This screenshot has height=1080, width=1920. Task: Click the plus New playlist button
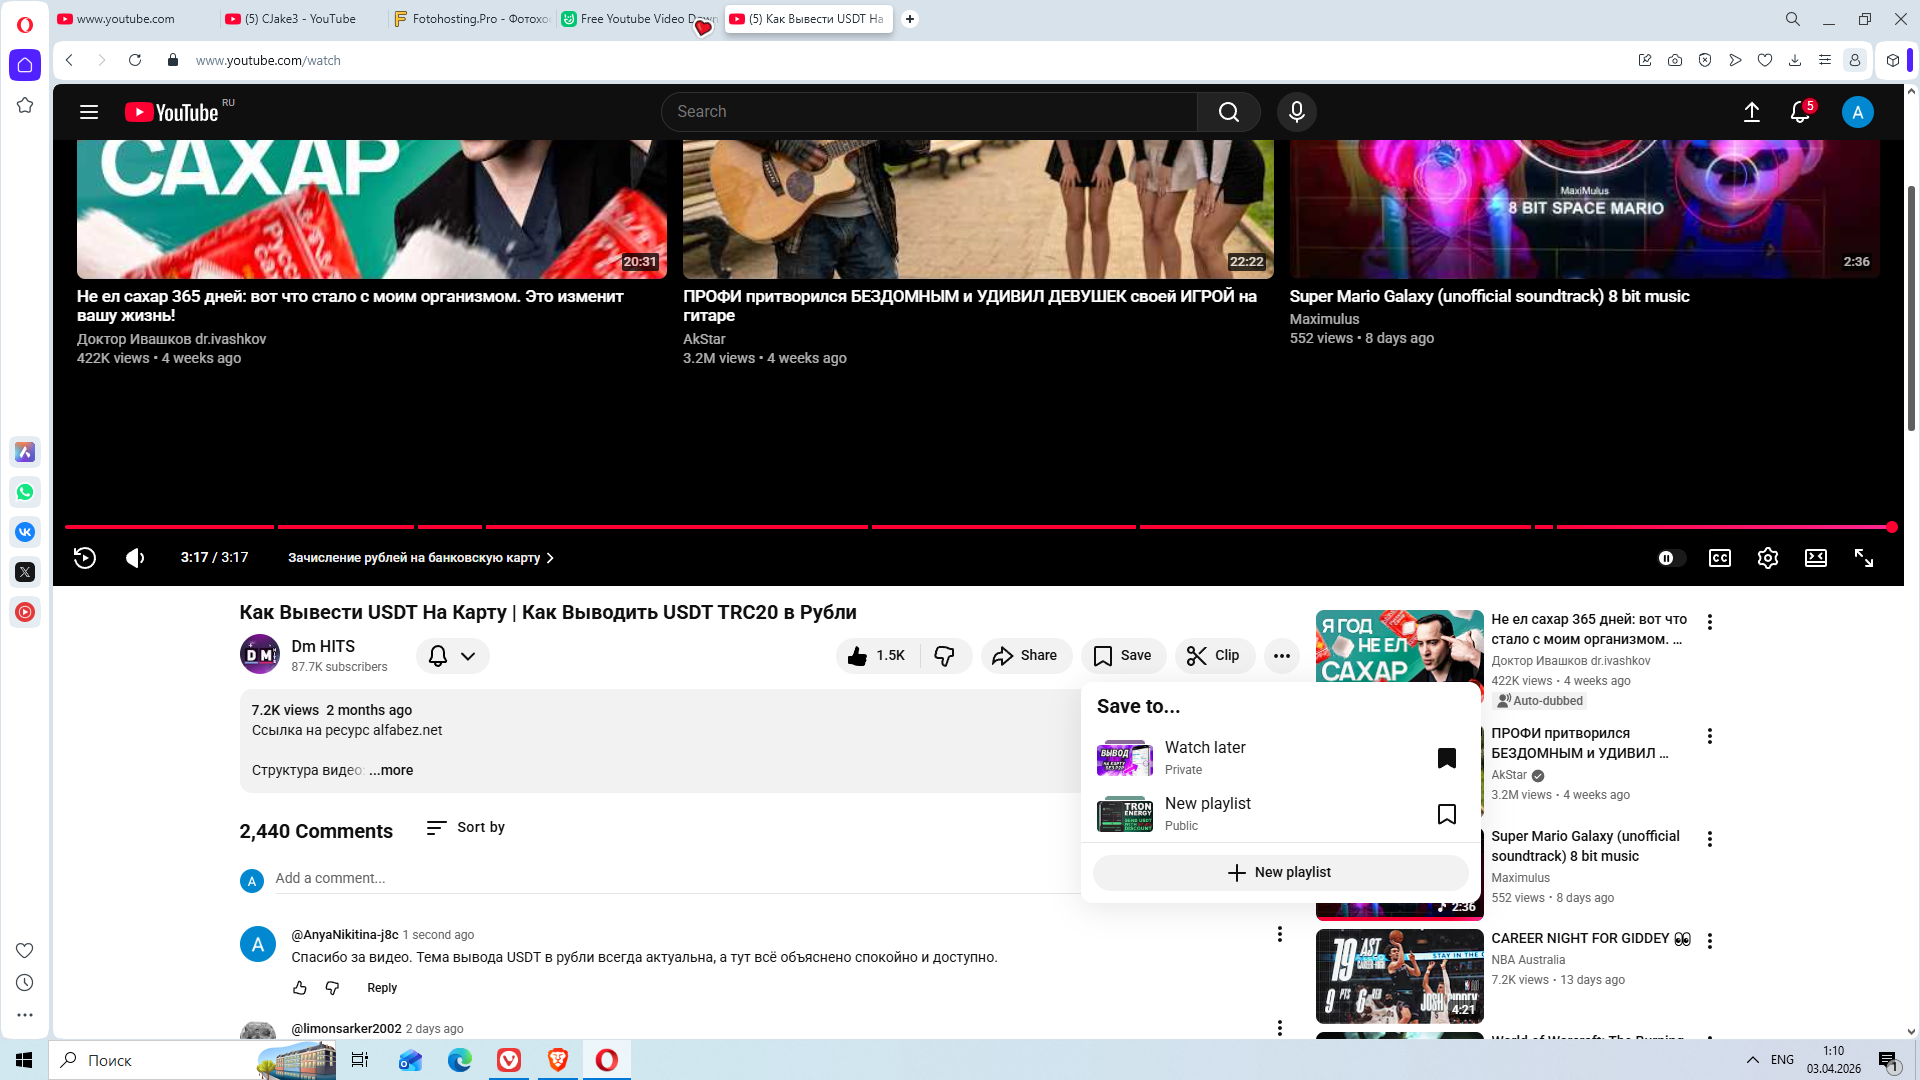click(1279, 873)
